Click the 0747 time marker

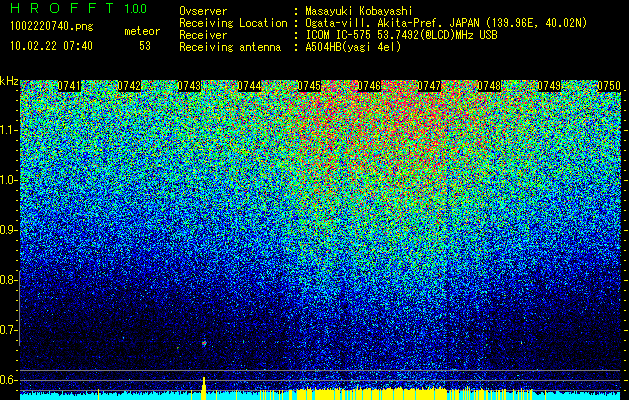pos(429,86)
